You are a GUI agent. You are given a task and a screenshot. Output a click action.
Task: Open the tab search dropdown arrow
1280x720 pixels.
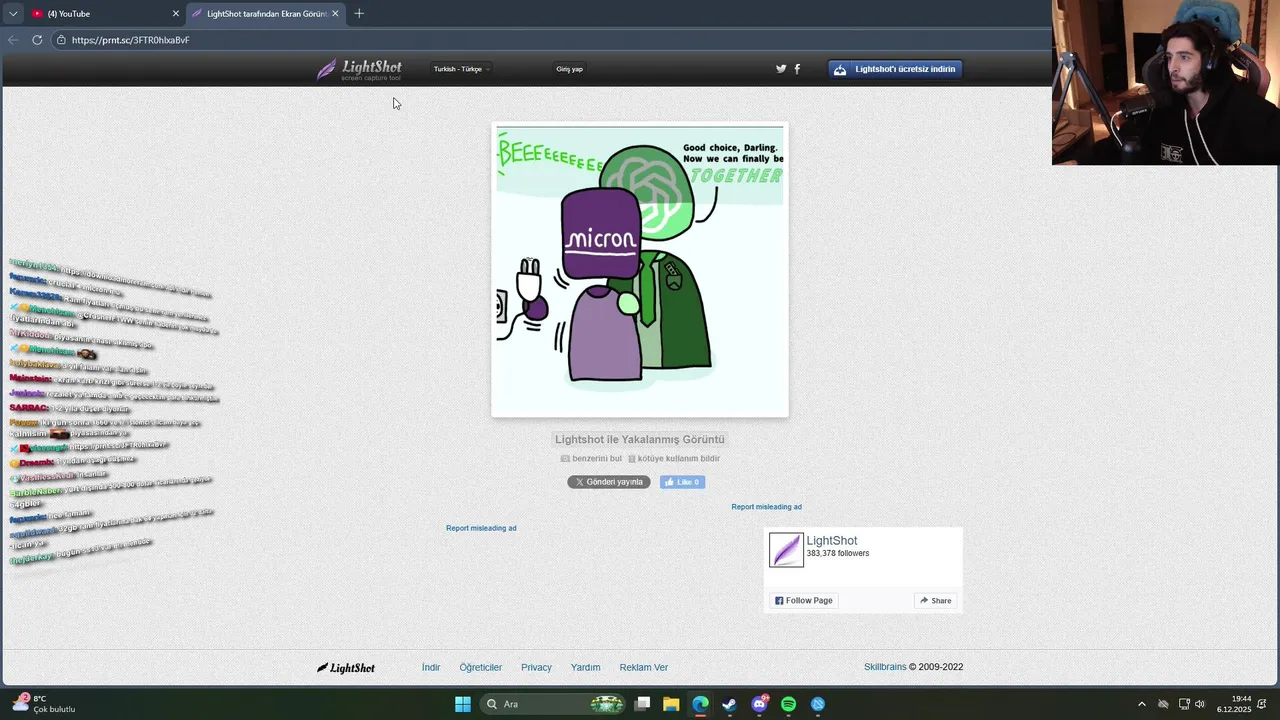(13, 14)
